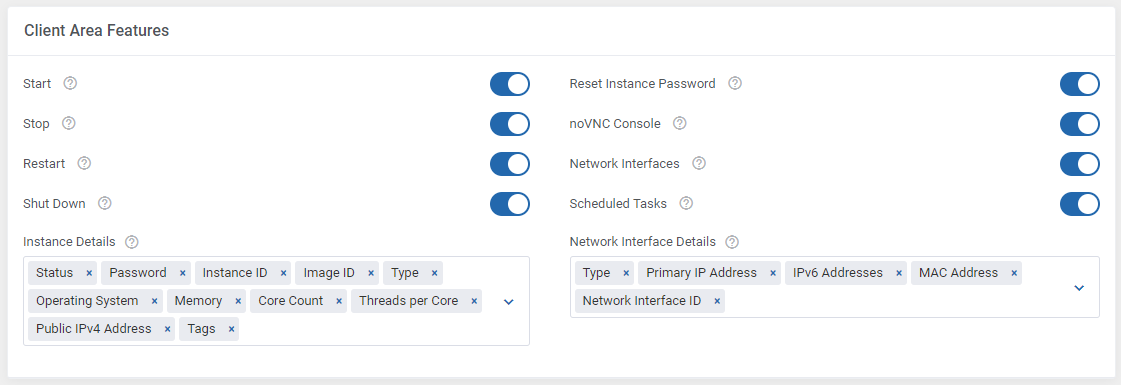Remove Type tag in Network Interface Details
1121x385 pixels.
(626, 273)
